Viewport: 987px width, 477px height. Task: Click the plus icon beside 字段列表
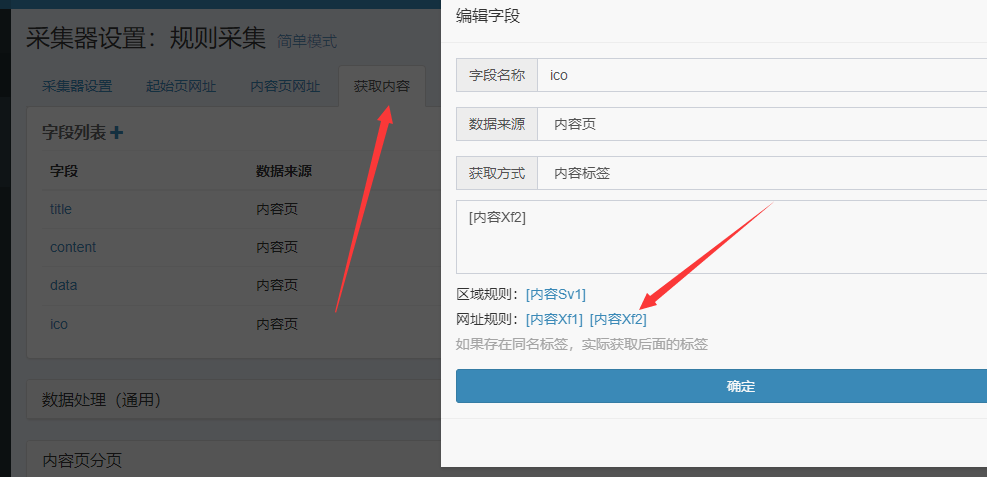[117, 132]
